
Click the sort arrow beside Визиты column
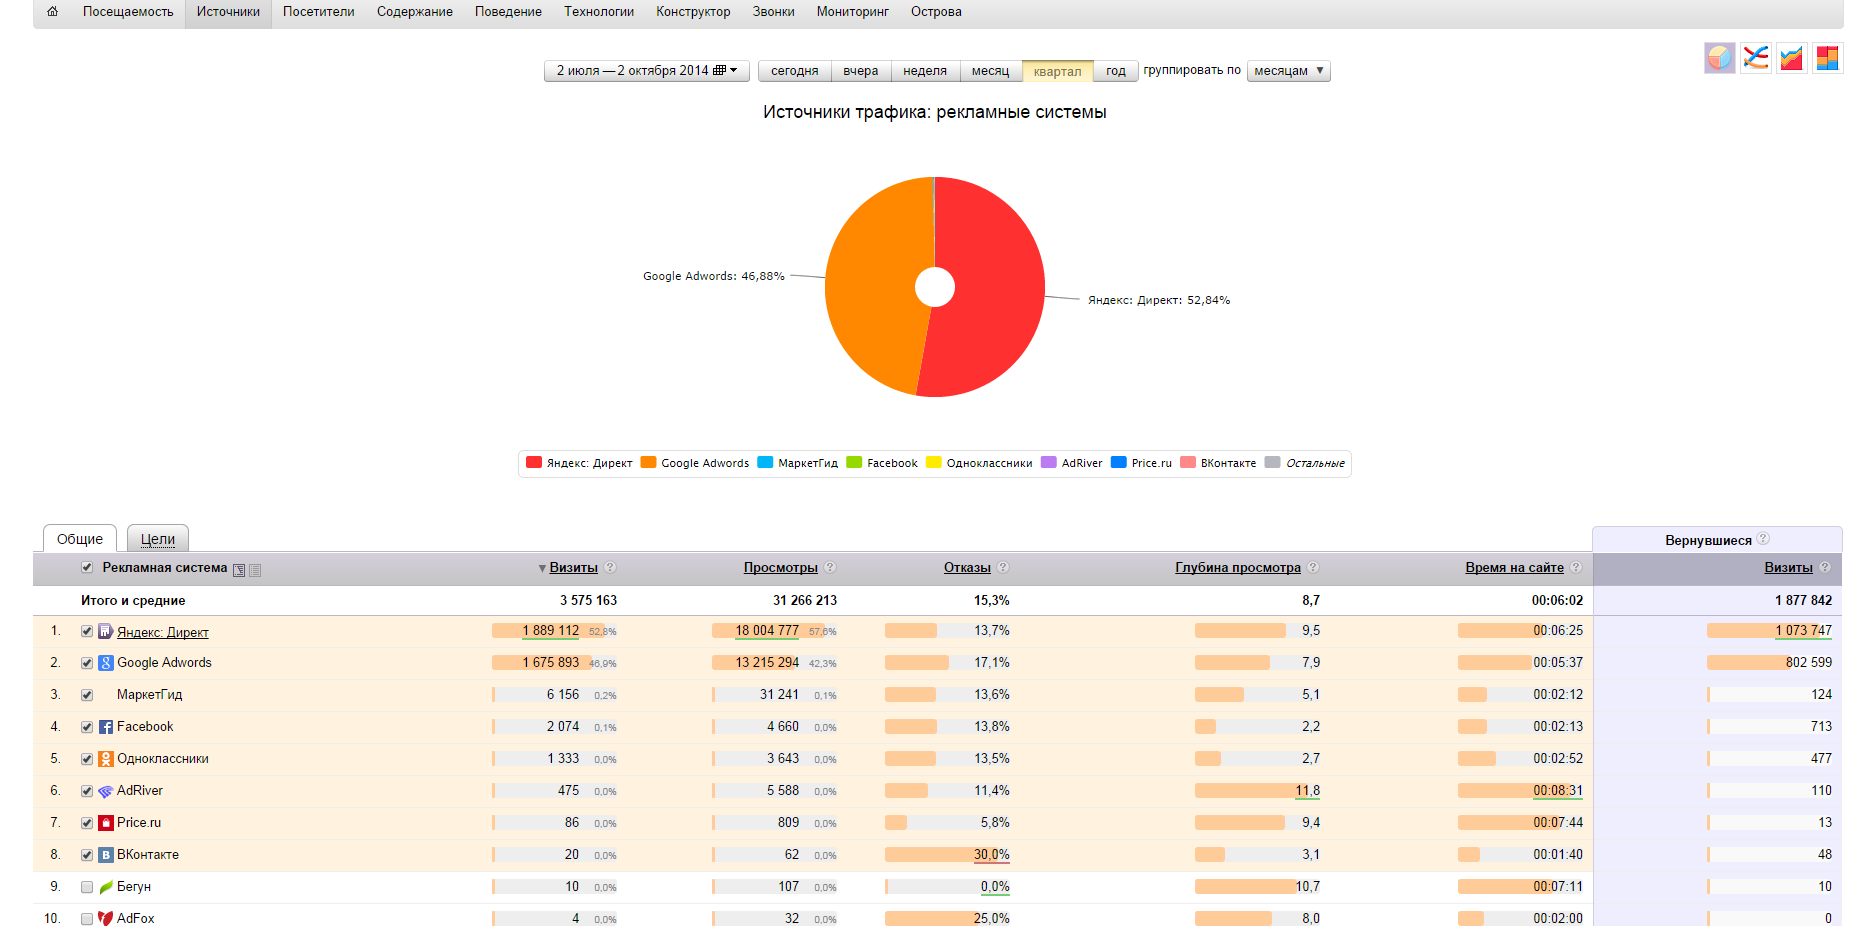(x=542, y=568)
